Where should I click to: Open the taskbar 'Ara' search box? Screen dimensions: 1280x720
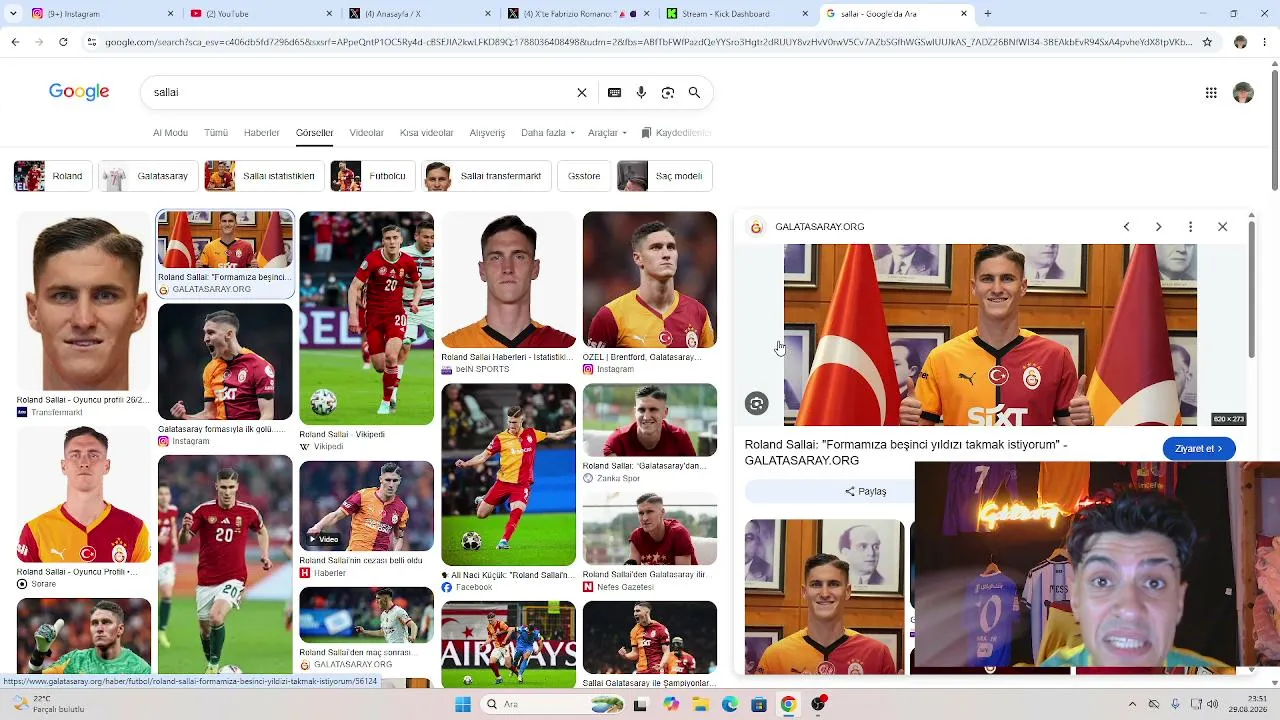[x=550, y=704]
